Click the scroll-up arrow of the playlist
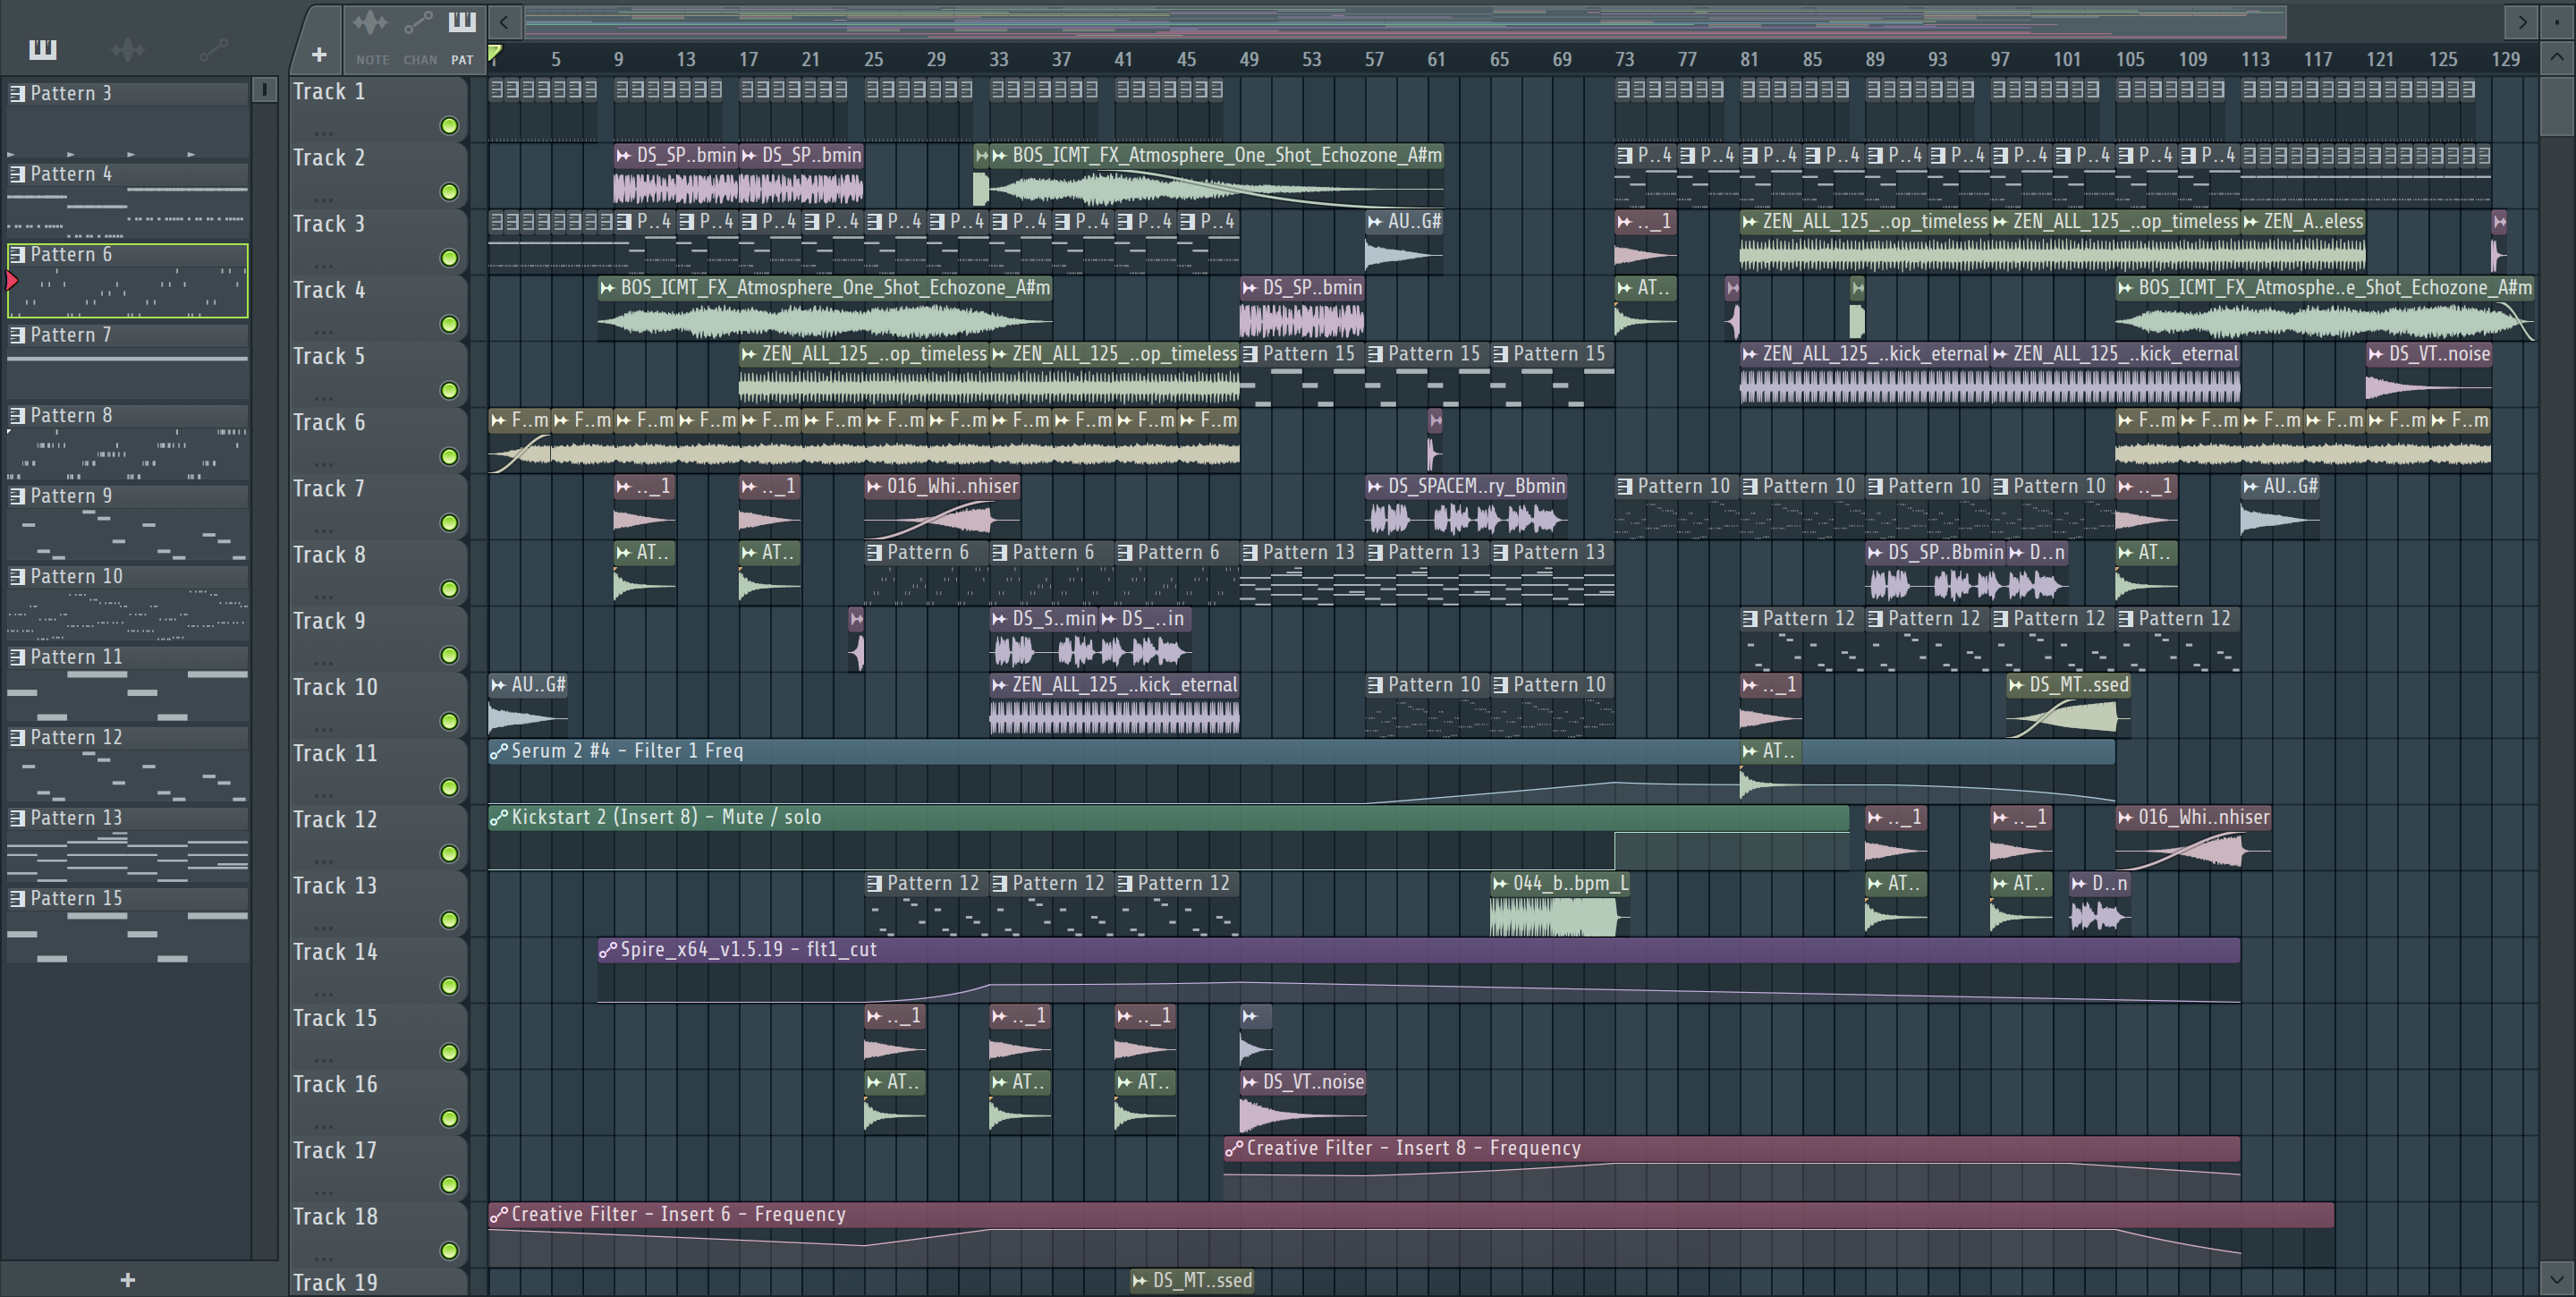The height and width of the screenshot is (1297, 2576). [2556, 57]
